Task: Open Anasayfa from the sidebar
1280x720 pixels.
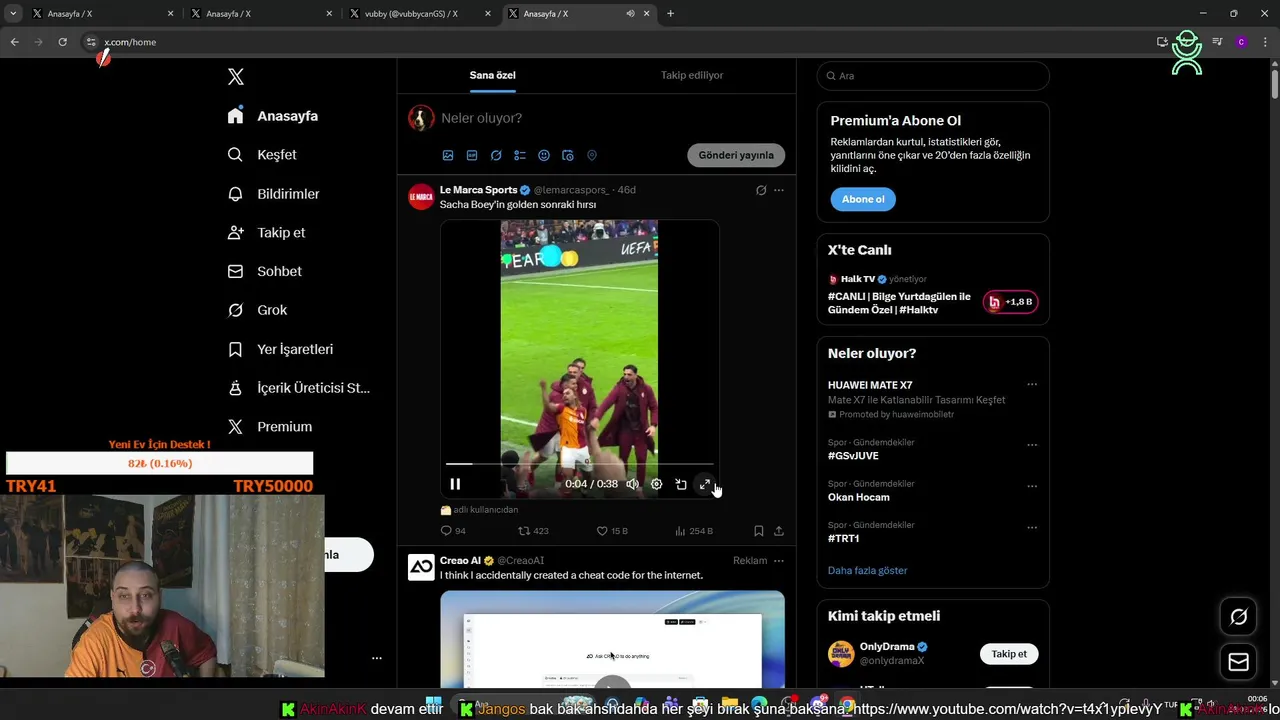Action: 272,116
